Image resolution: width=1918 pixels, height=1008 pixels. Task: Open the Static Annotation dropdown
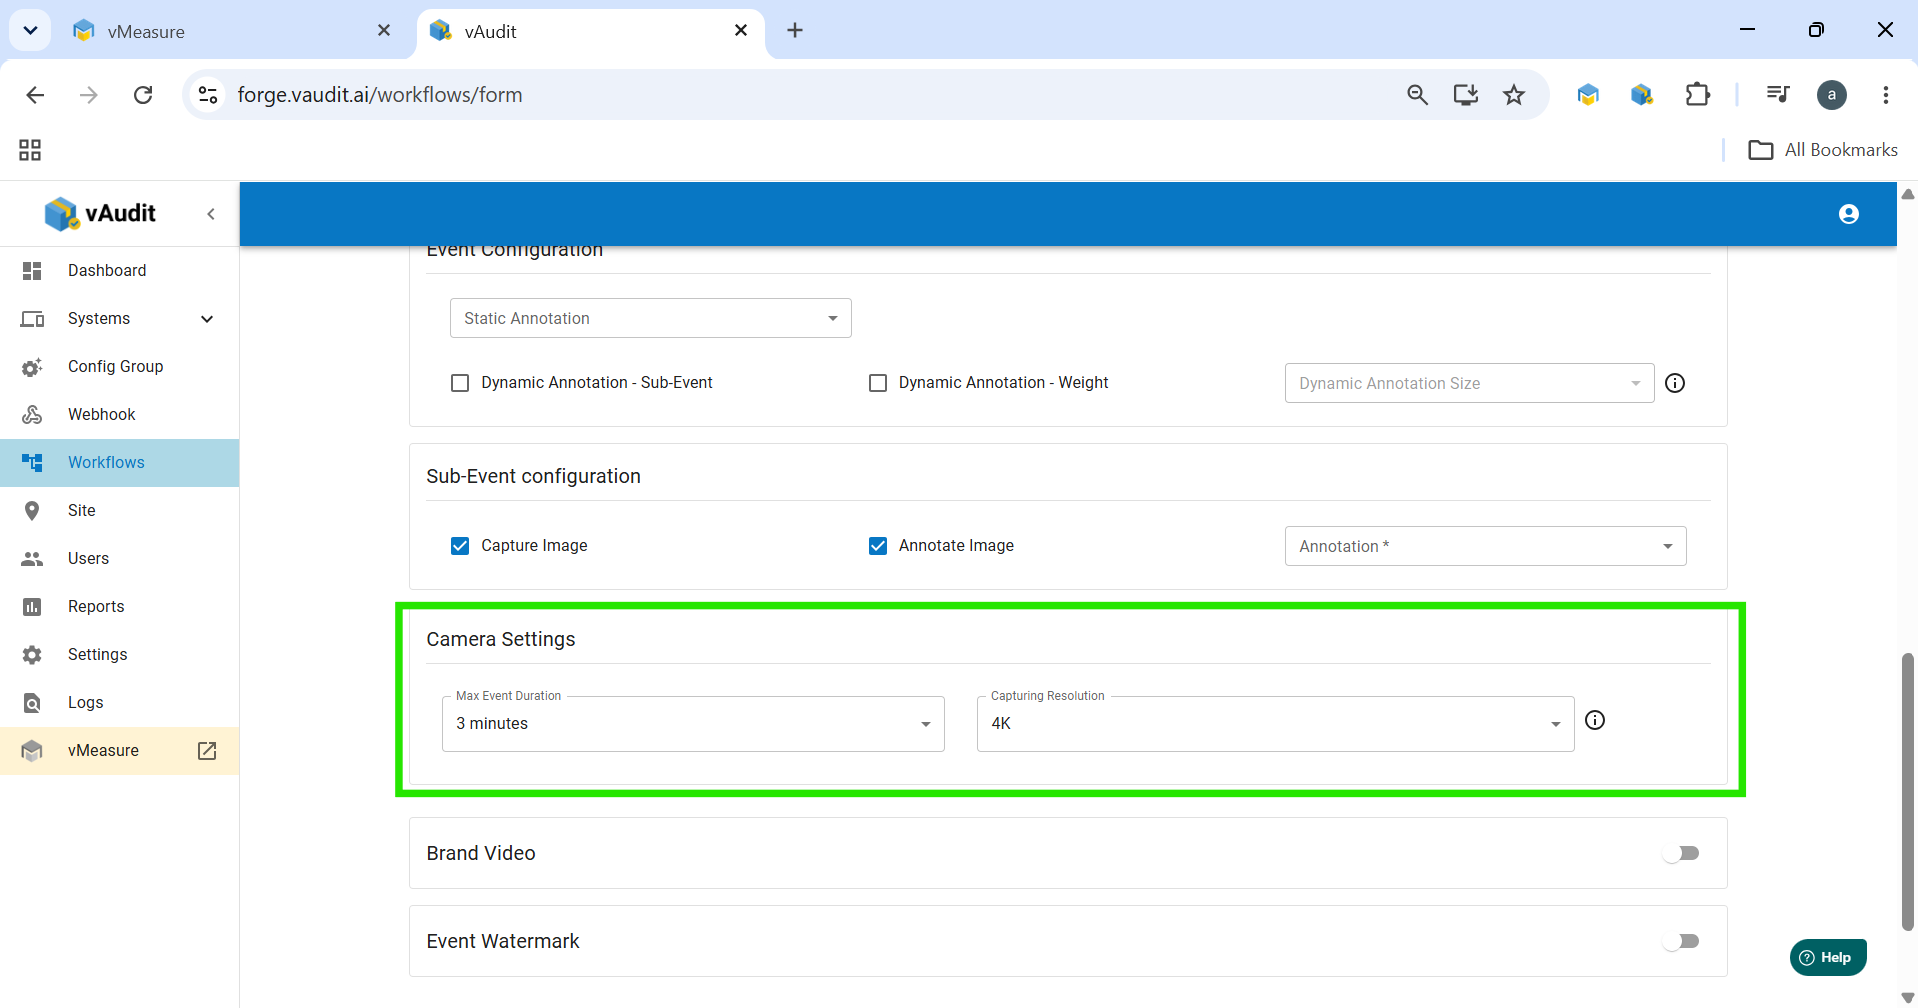tap(651, 318)
